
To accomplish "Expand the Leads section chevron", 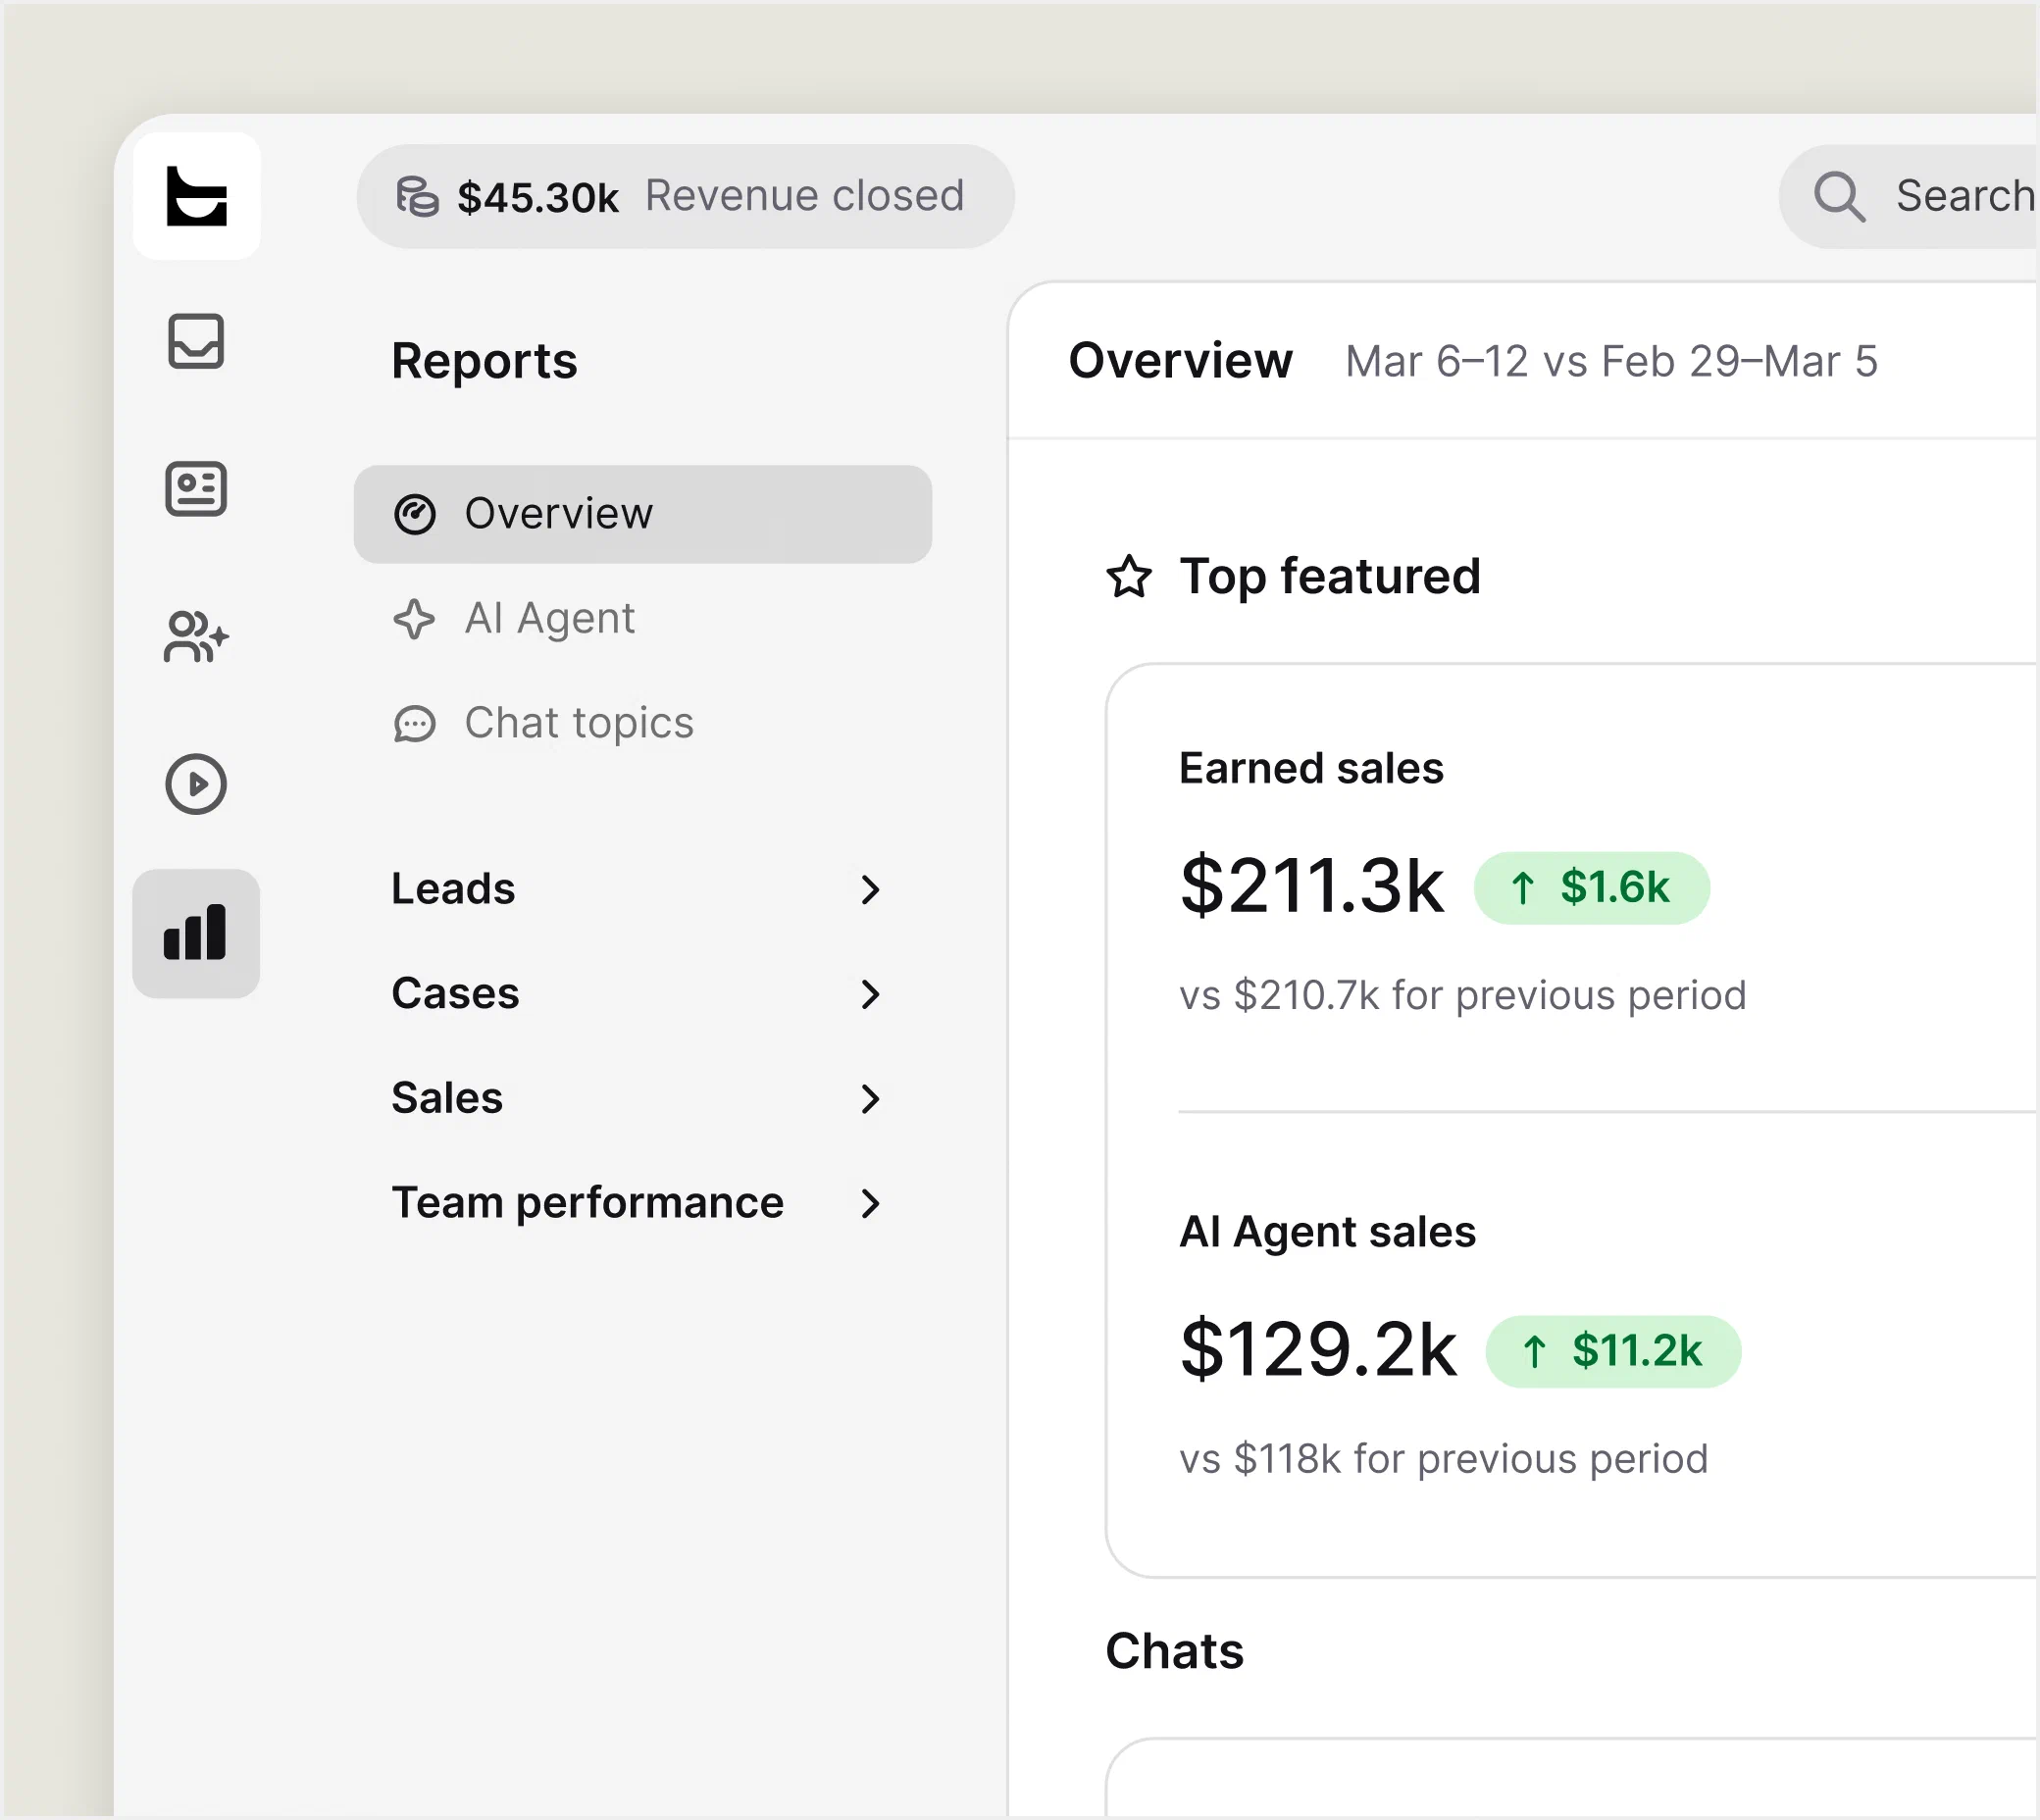I will (x=870, y=889).
